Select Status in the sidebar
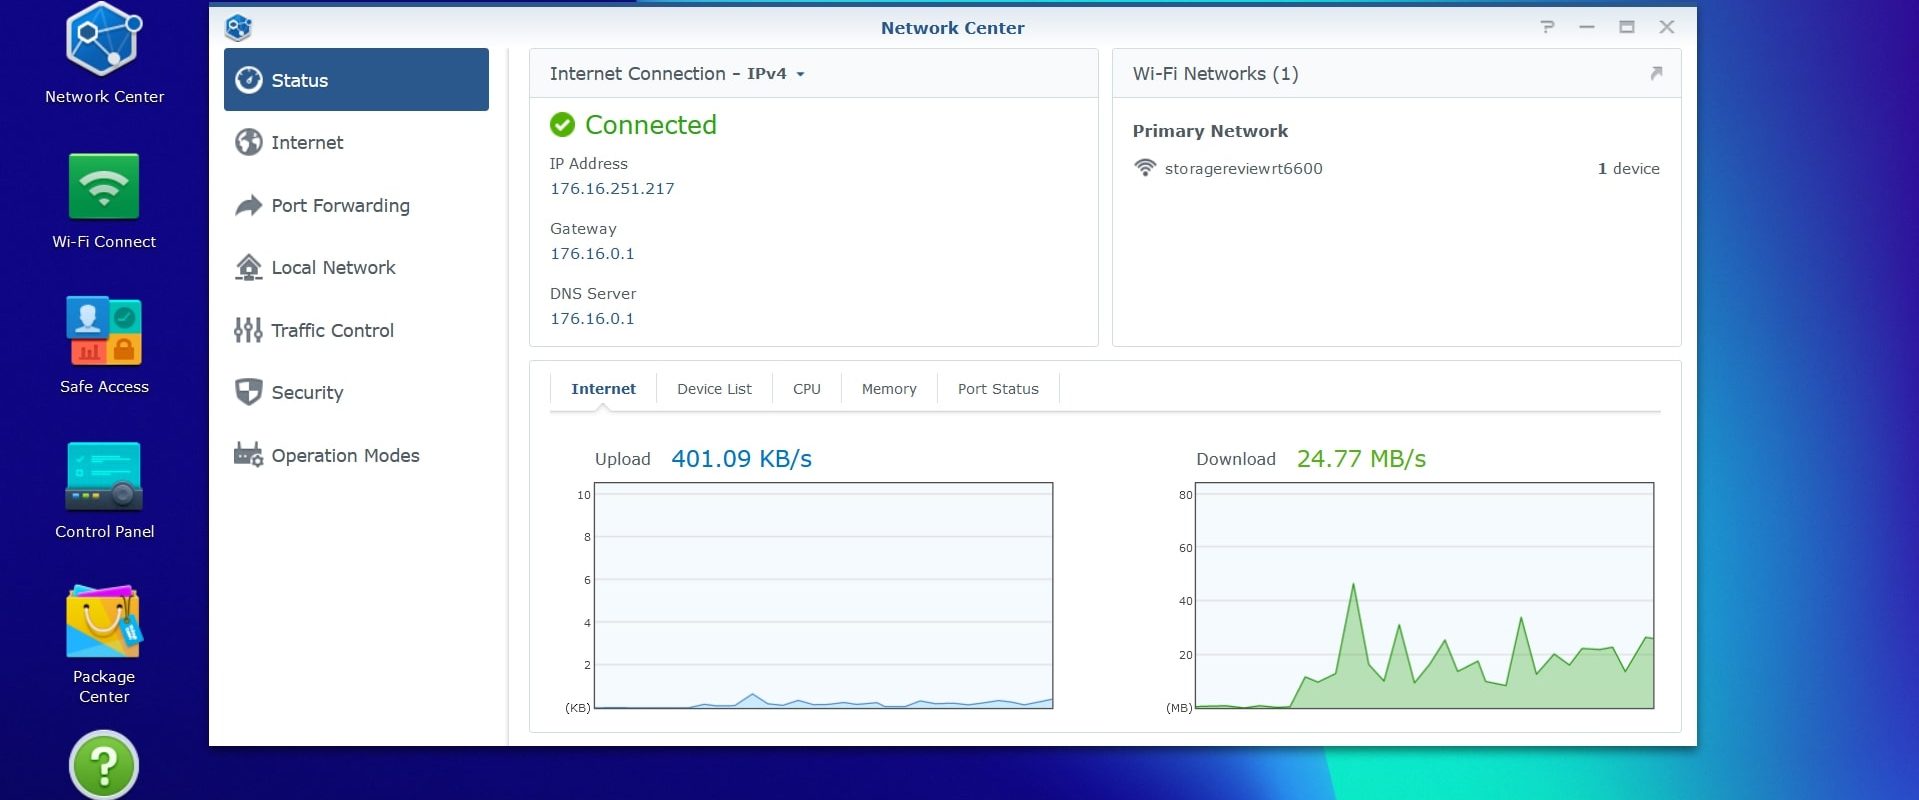The width and height of the screenshot is (1919, 800). click(x=356, y=80)
